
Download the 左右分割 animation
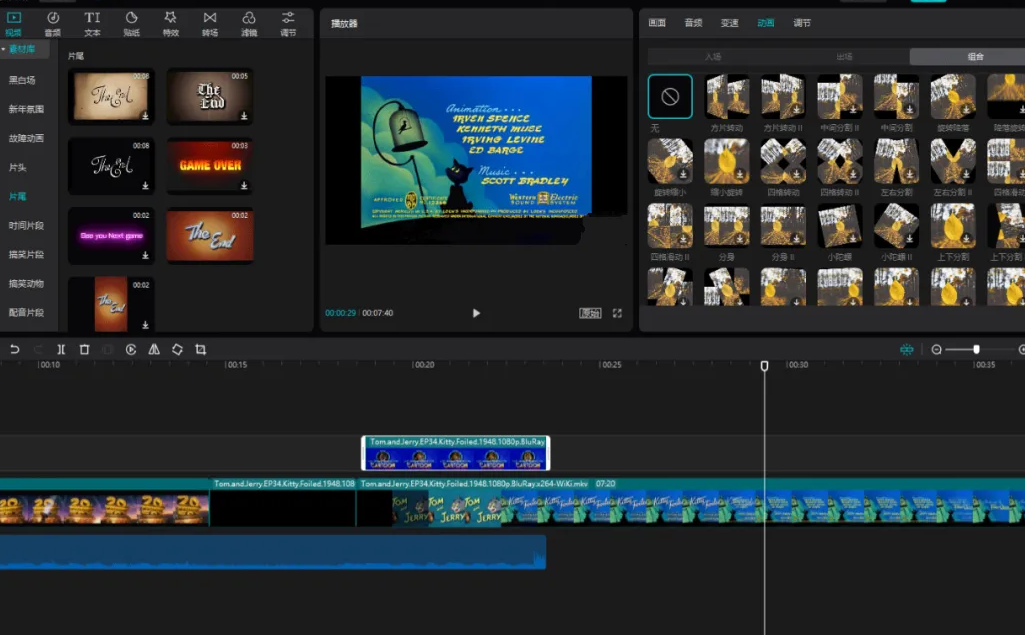[x=909, y=174]
